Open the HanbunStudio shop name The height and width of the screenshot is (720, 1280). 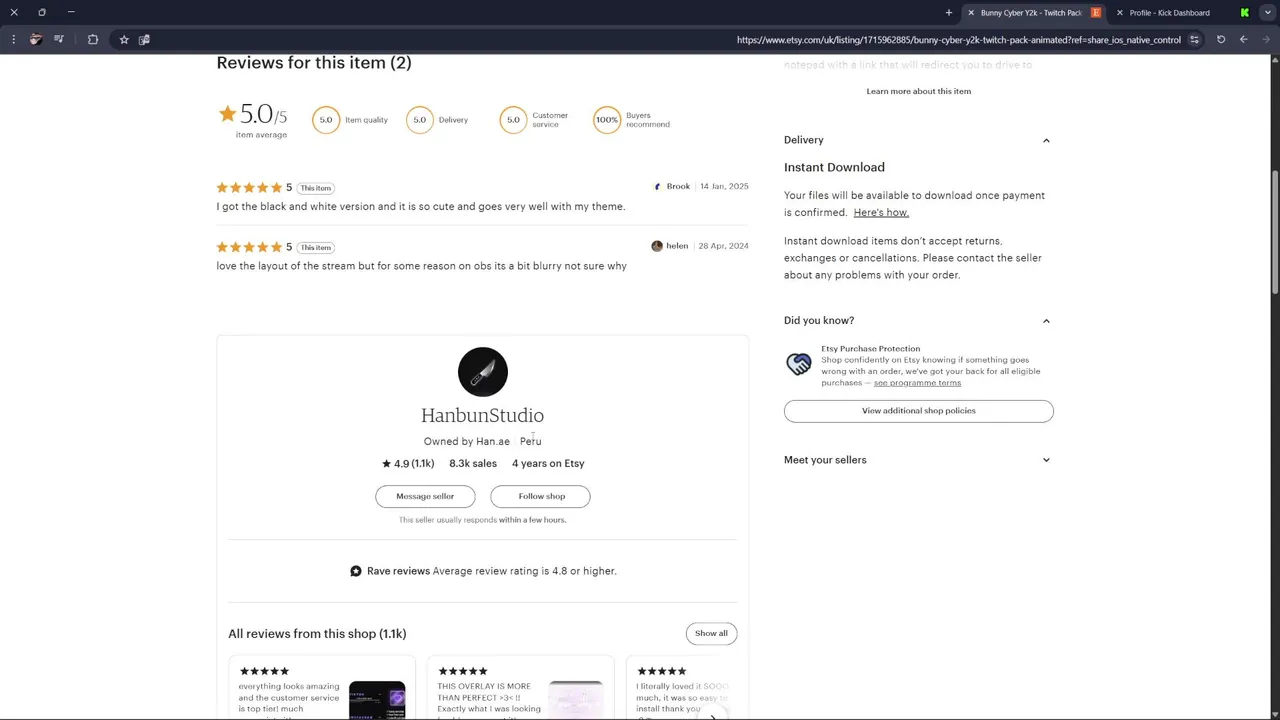[482, 415]
